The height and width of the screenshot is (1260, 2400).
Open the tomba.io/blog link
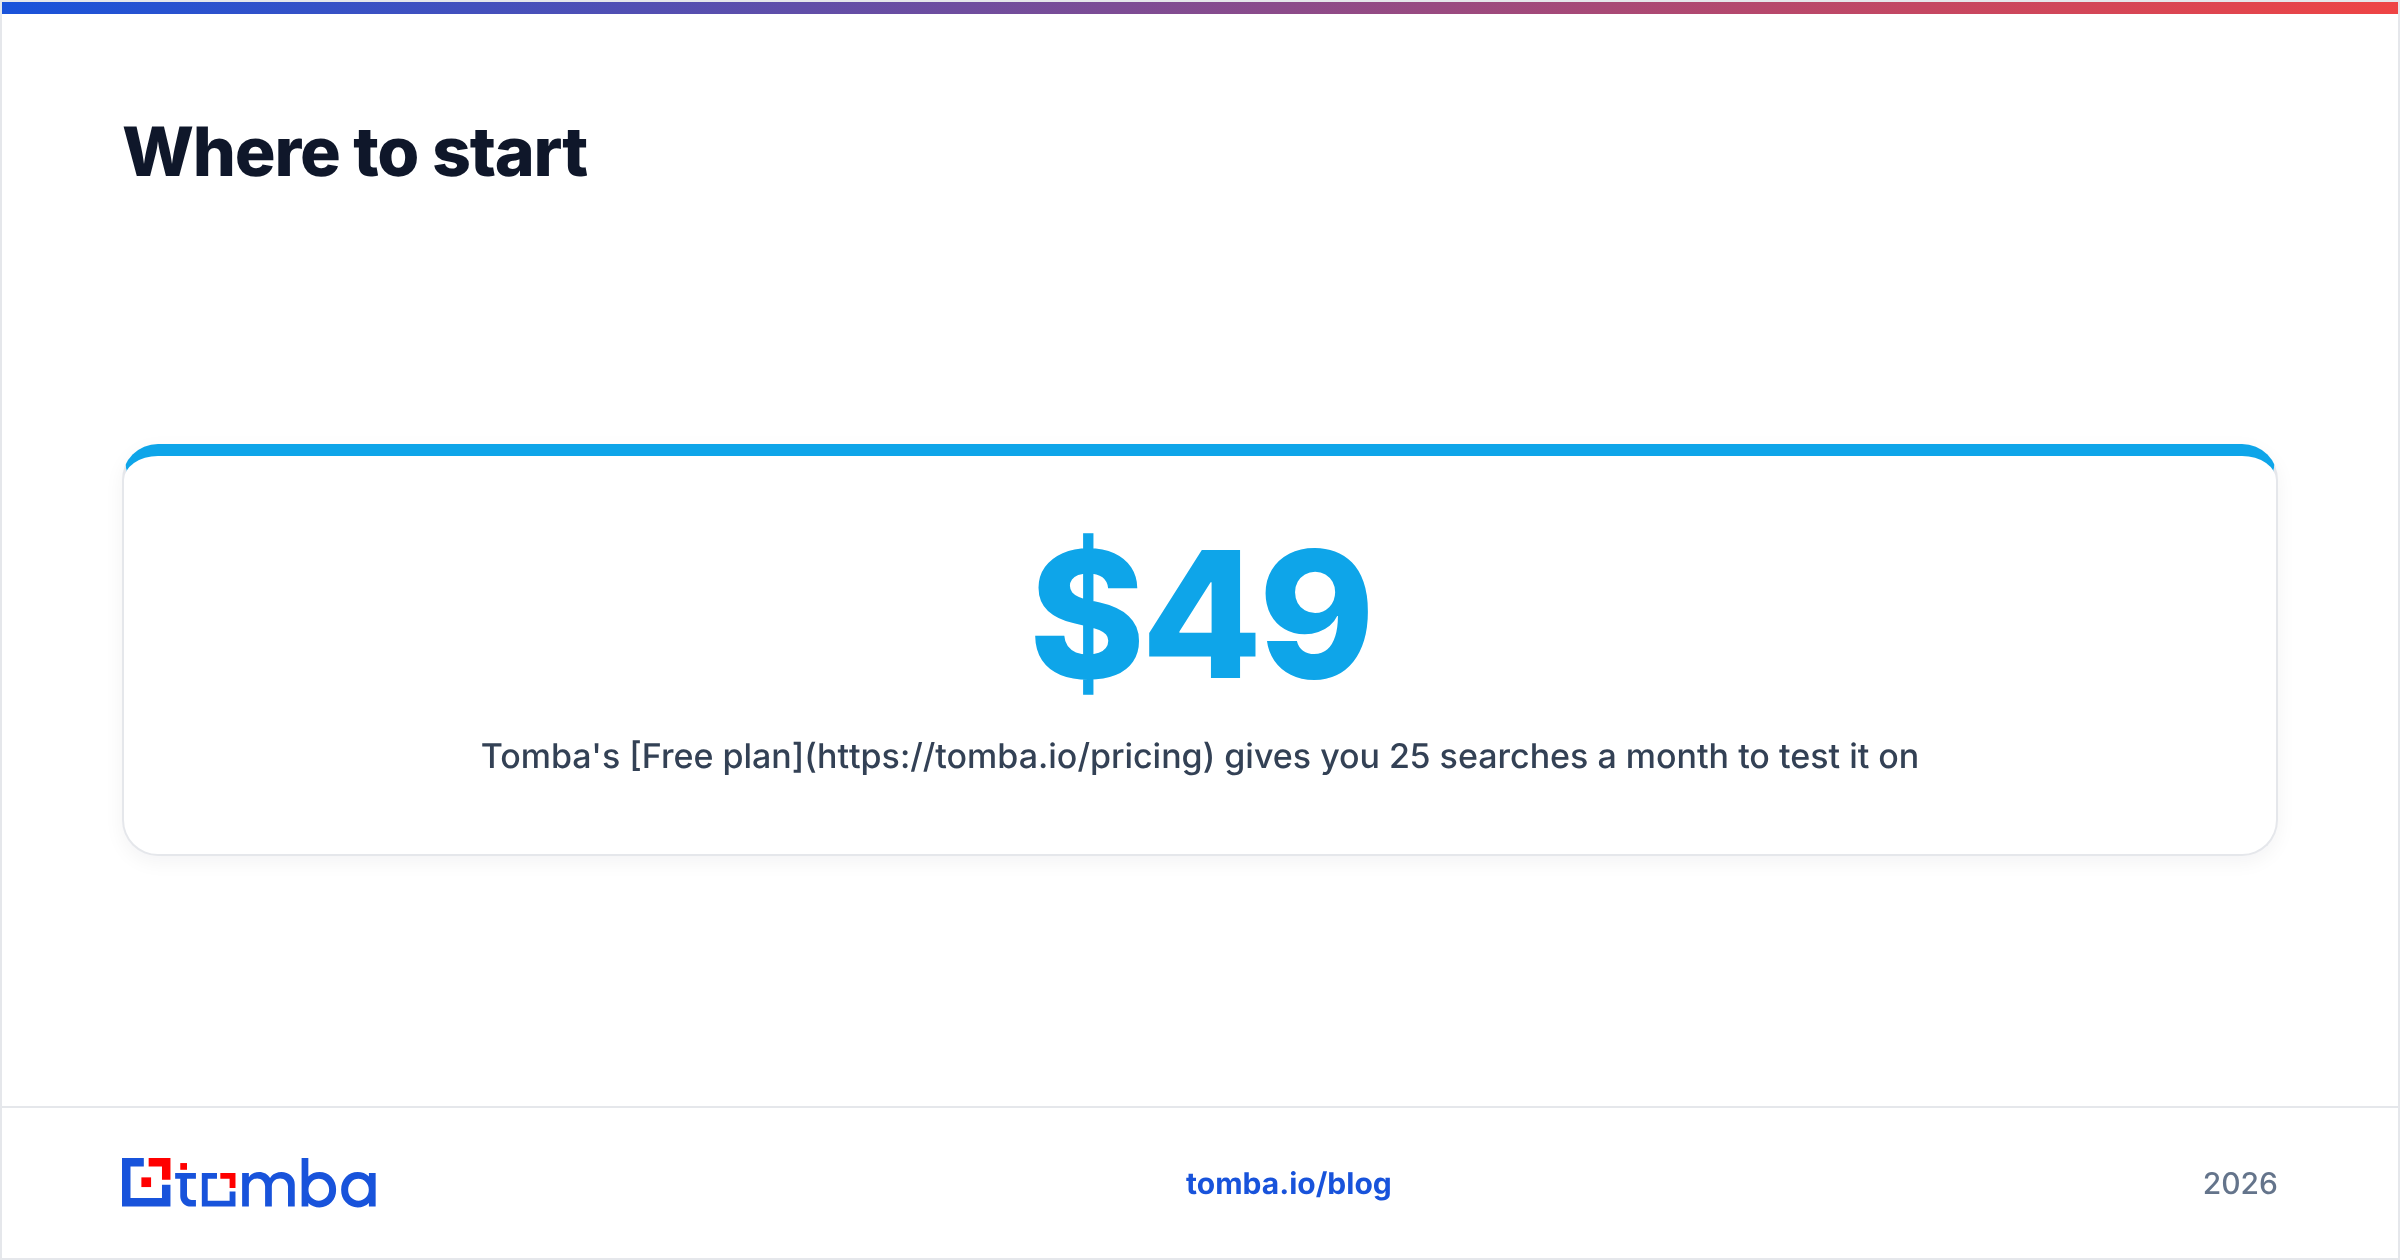coord(1288,1184)
